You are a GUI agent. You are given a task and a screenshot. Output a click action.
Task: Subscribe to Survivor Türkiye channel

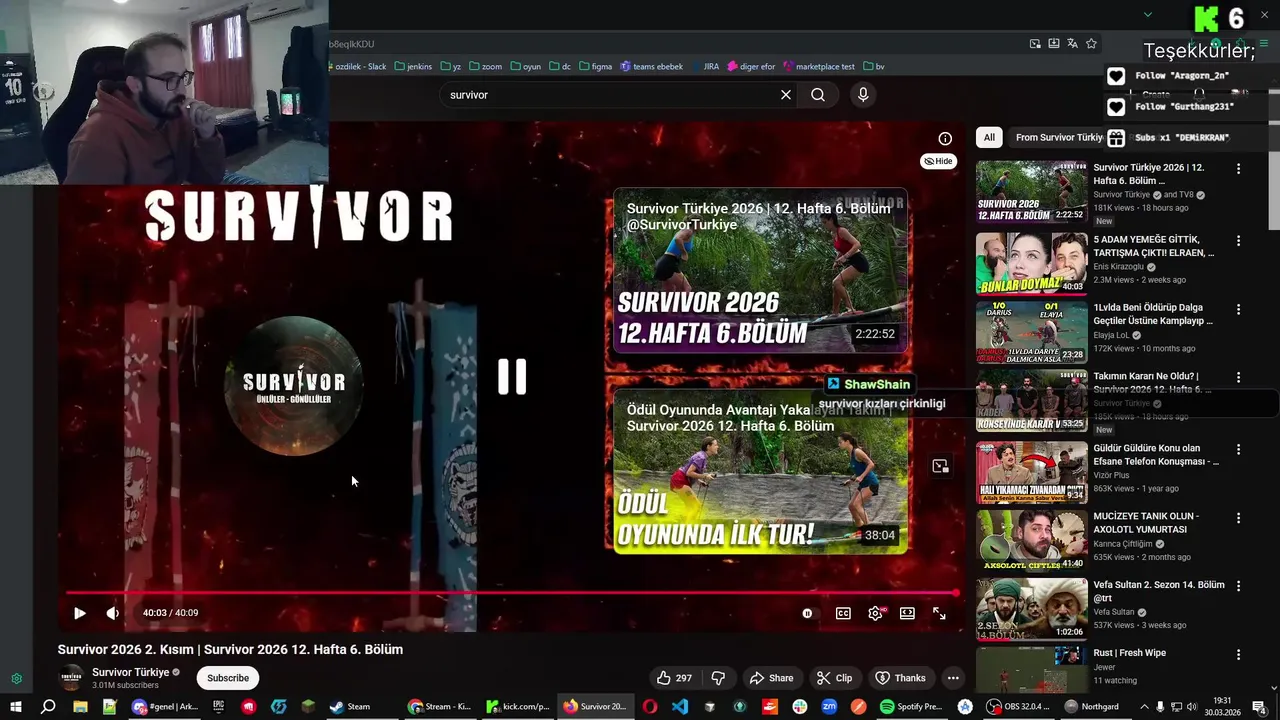click(228, 678)
